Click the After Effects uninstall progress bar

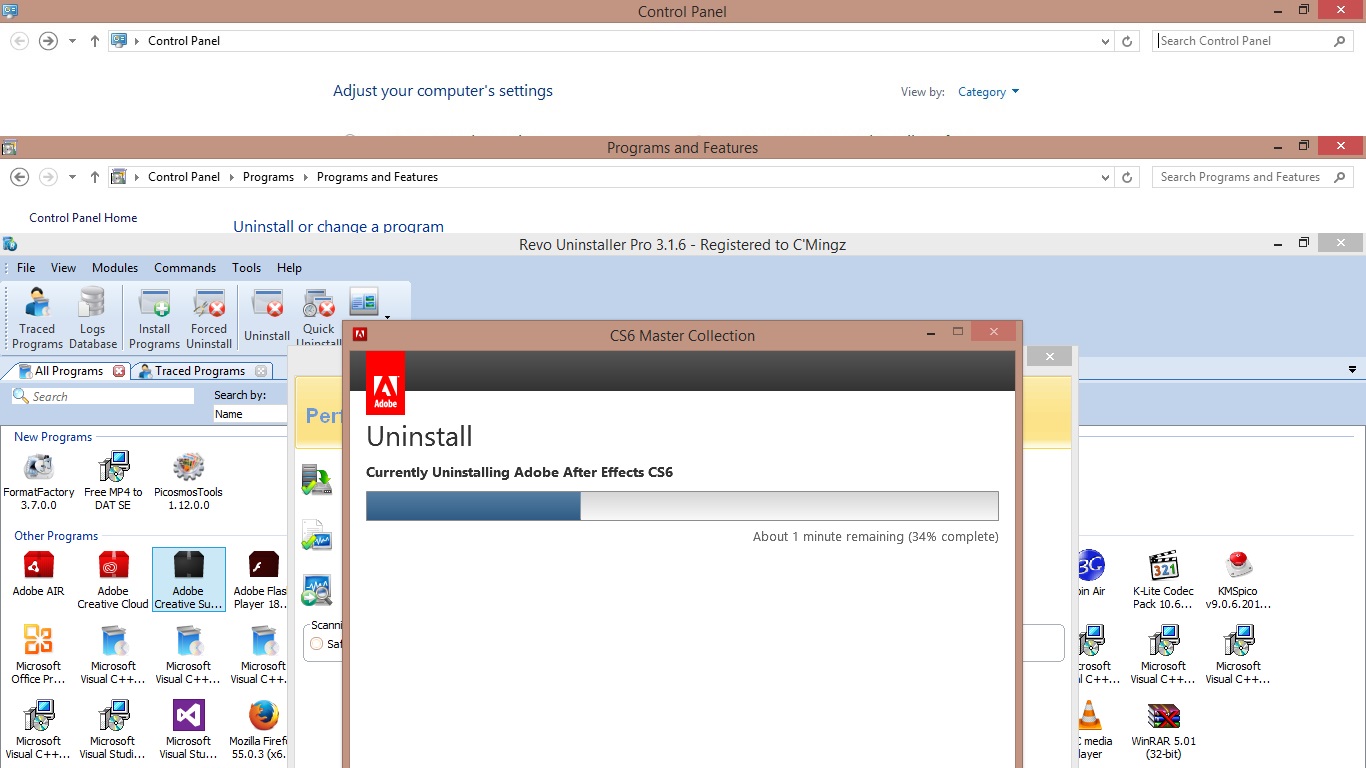click(683, 506)
